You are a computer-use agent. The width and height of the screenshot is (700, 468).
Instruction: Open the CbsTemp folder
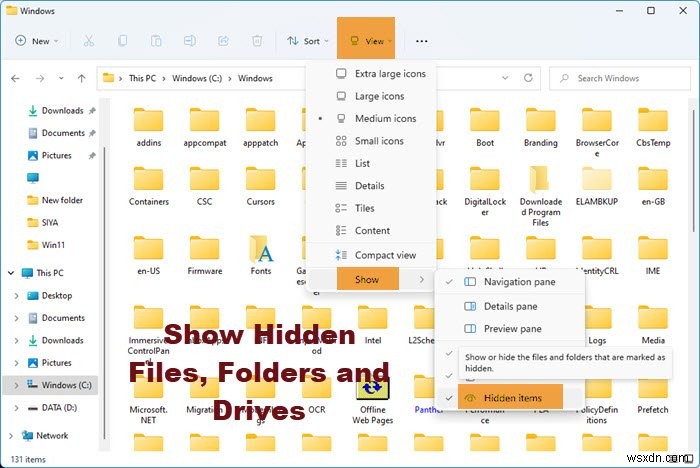point(653,127)
